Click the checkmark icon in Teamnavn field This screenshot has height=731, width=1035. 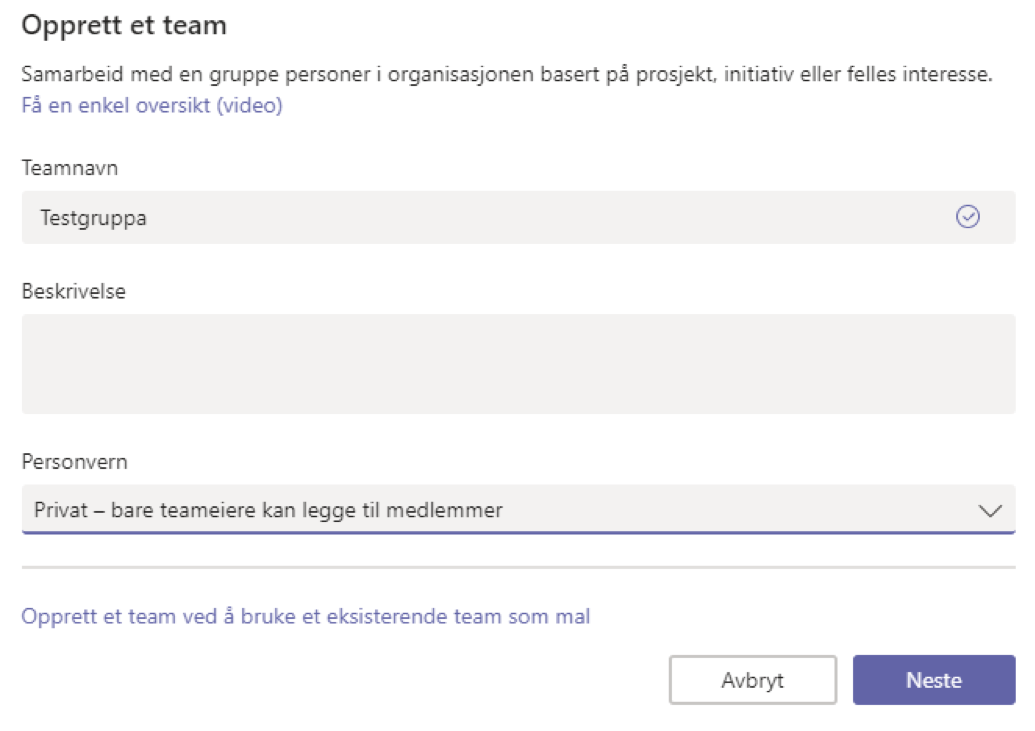(x=967, y=217)
